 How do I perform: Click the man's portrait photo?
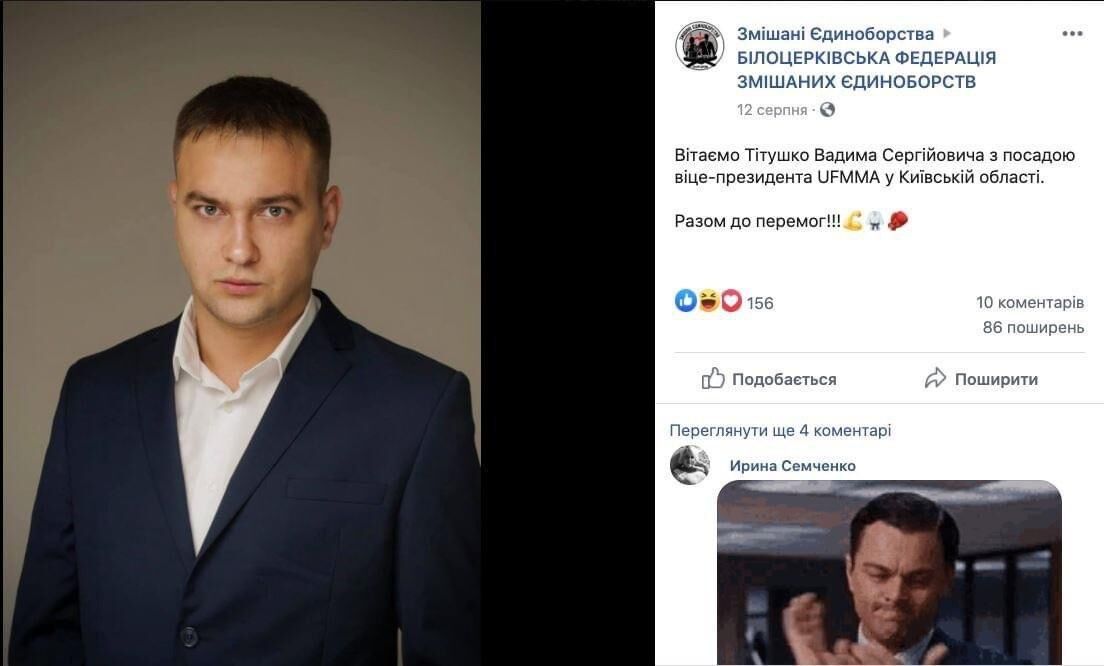tap(242, 333)
